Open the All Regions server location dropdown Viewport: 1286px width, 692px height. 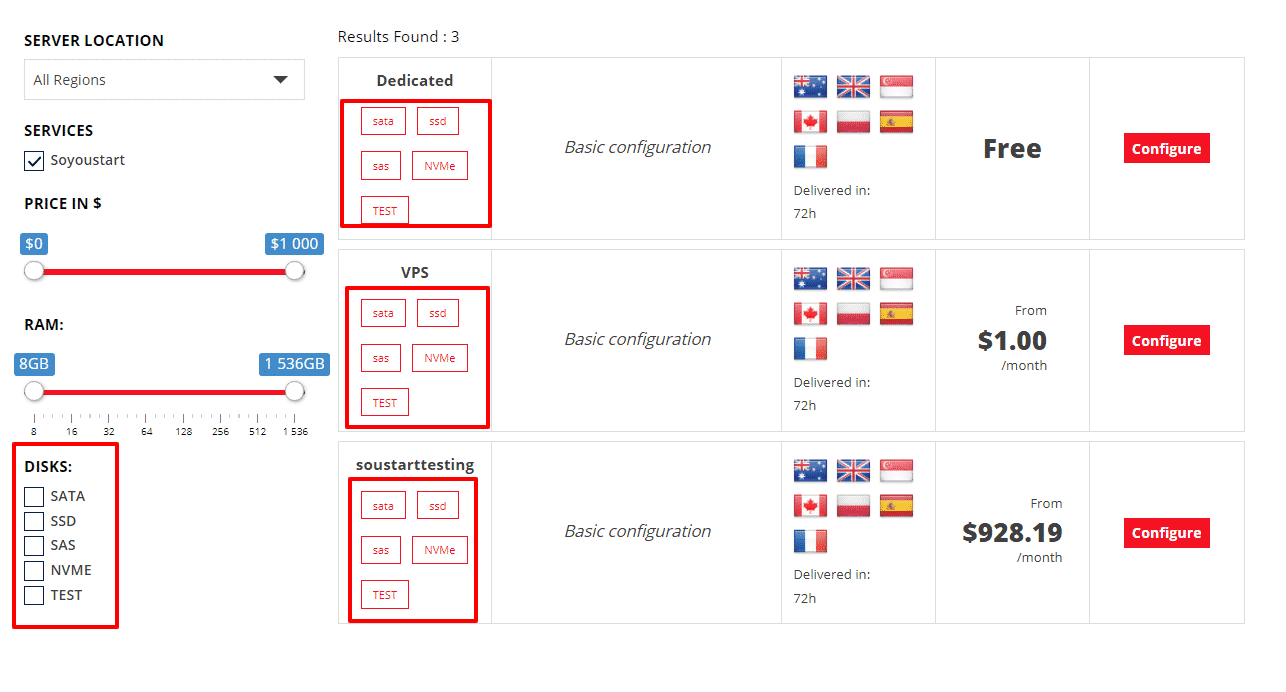[164, 80]
